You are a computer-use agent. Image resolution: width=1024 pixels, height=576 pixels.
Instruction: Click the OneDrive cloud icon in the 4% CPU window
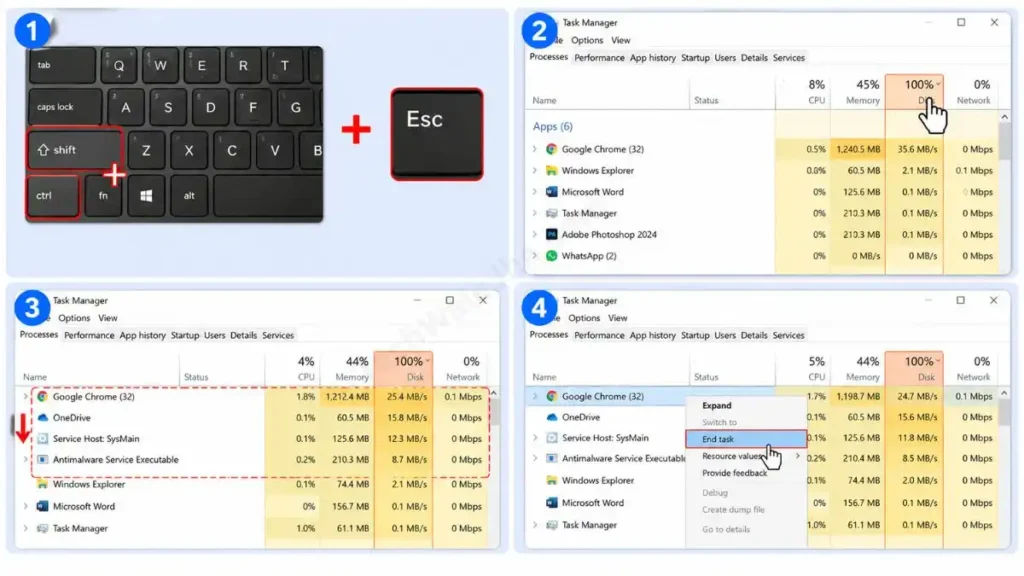[42, 417]
